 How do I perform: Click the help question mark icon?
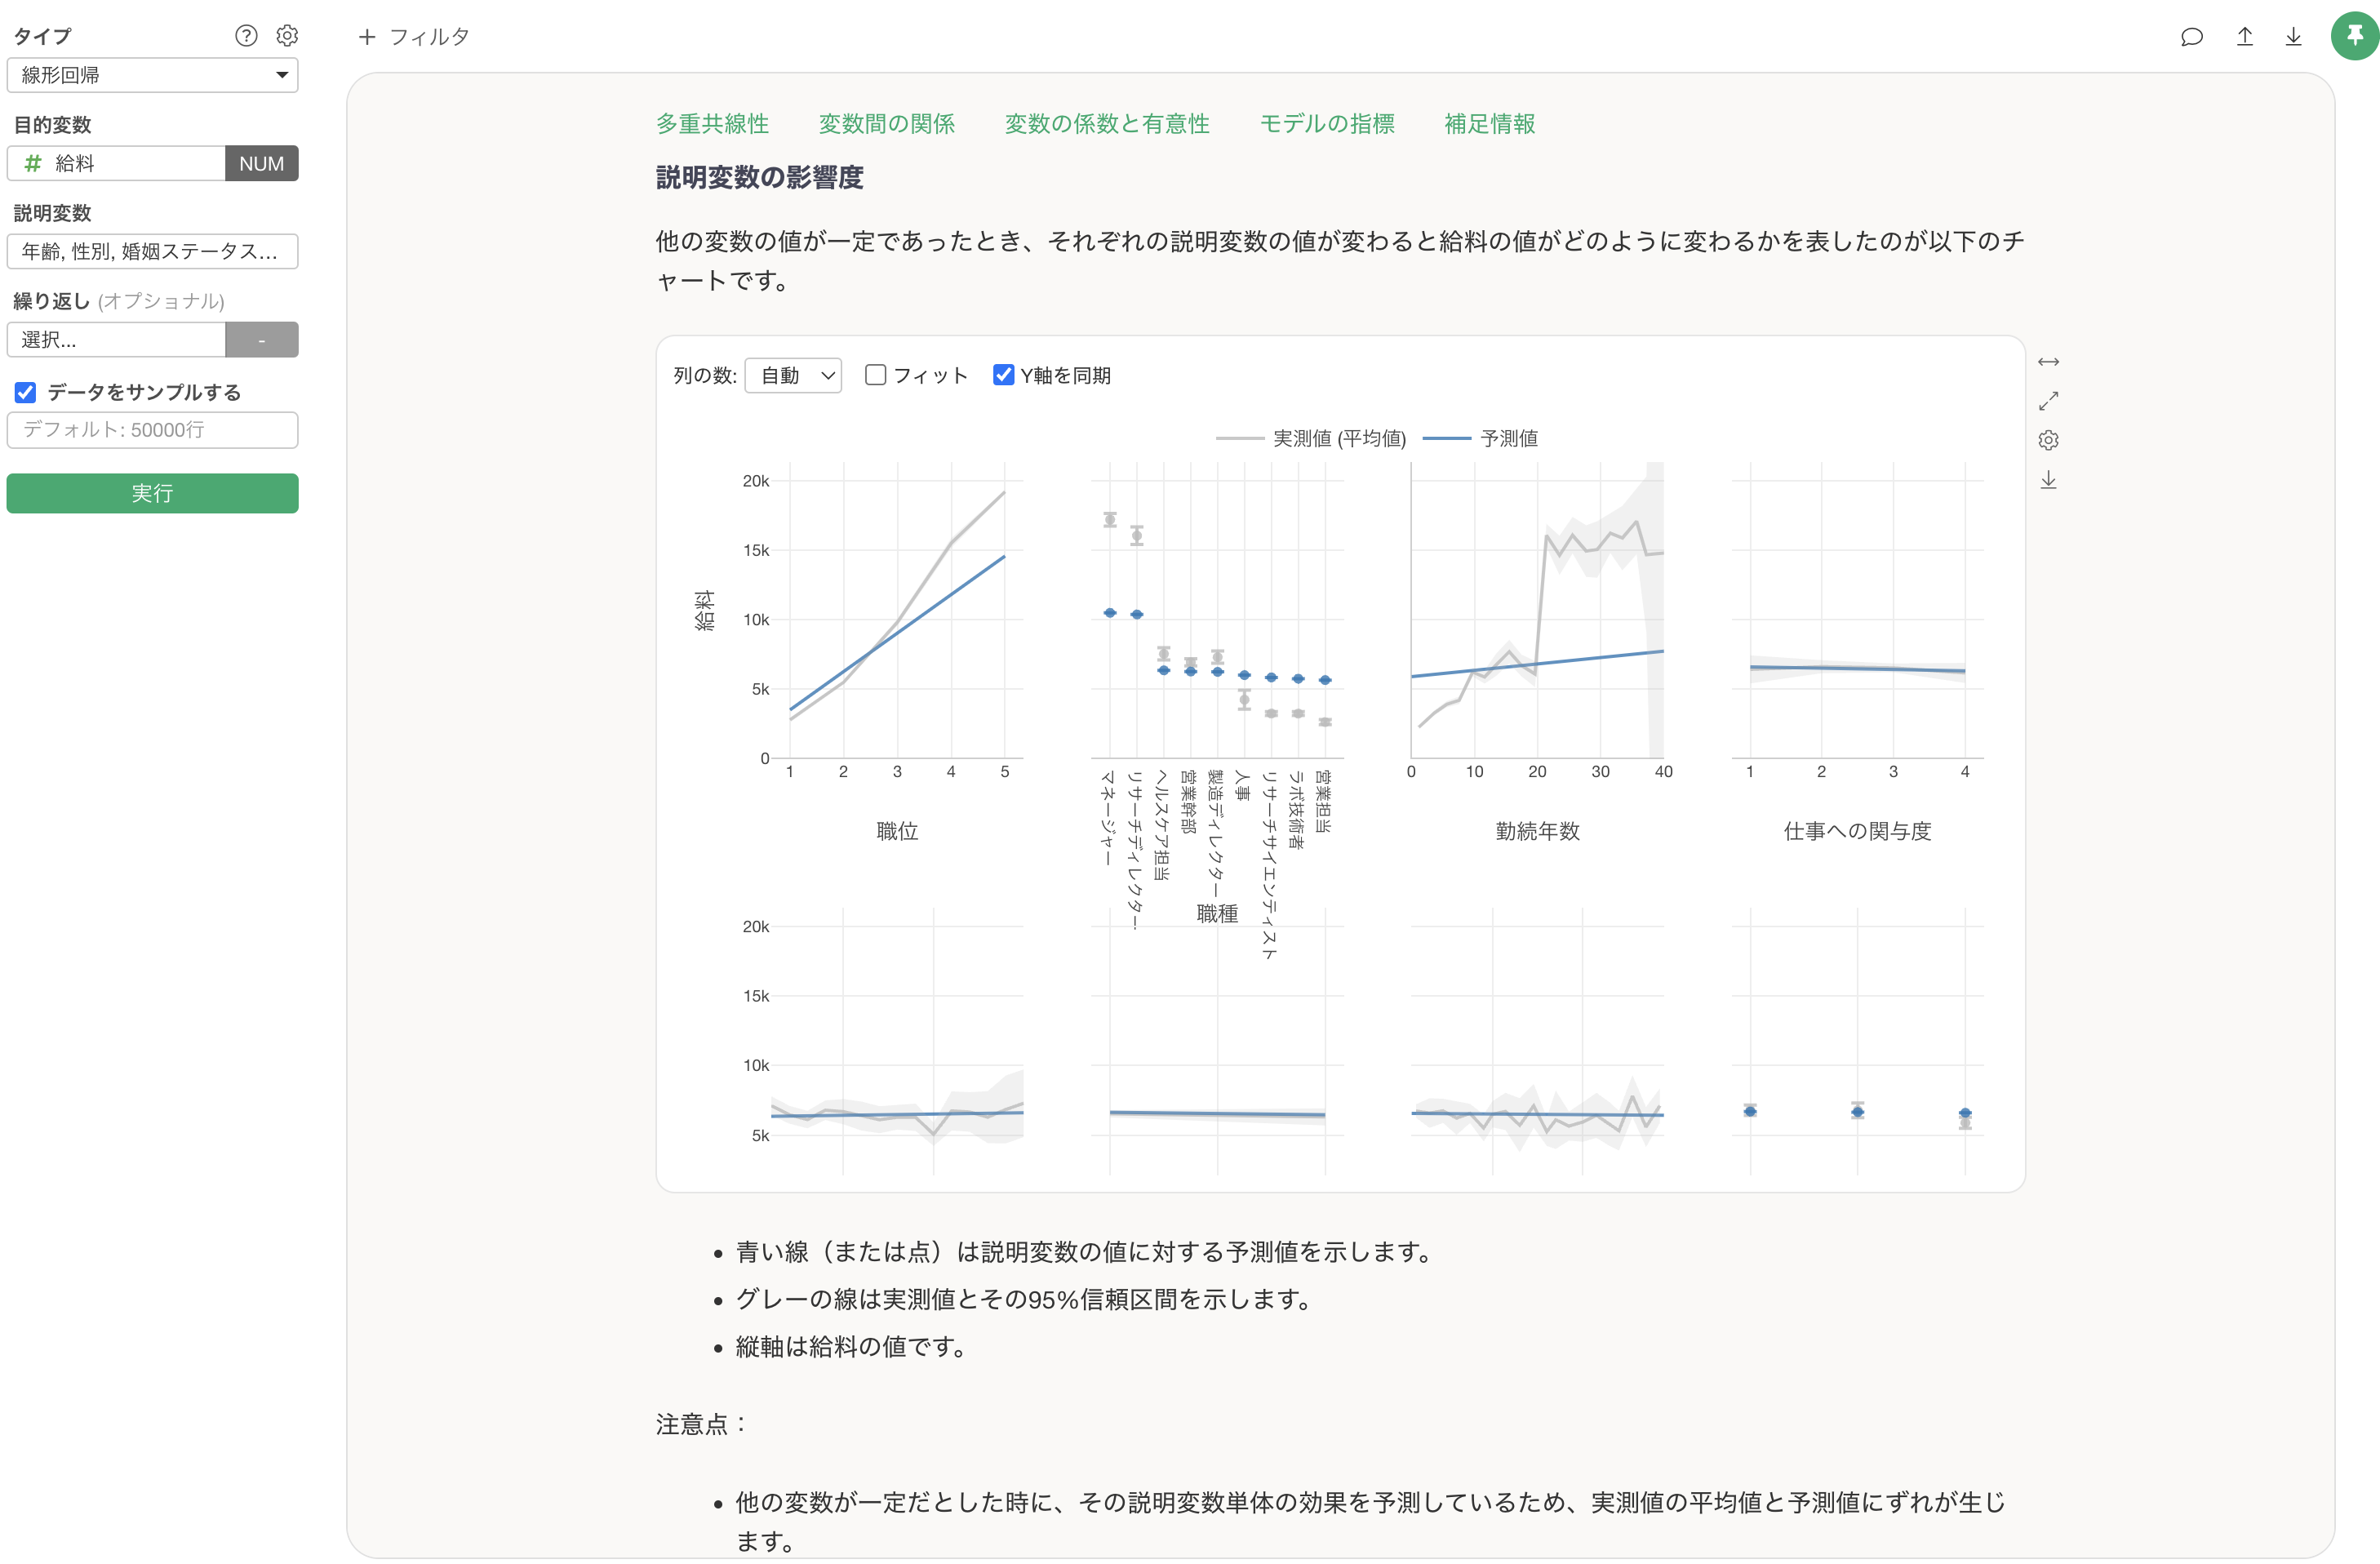pyautogui.click(x=246, y=36)
